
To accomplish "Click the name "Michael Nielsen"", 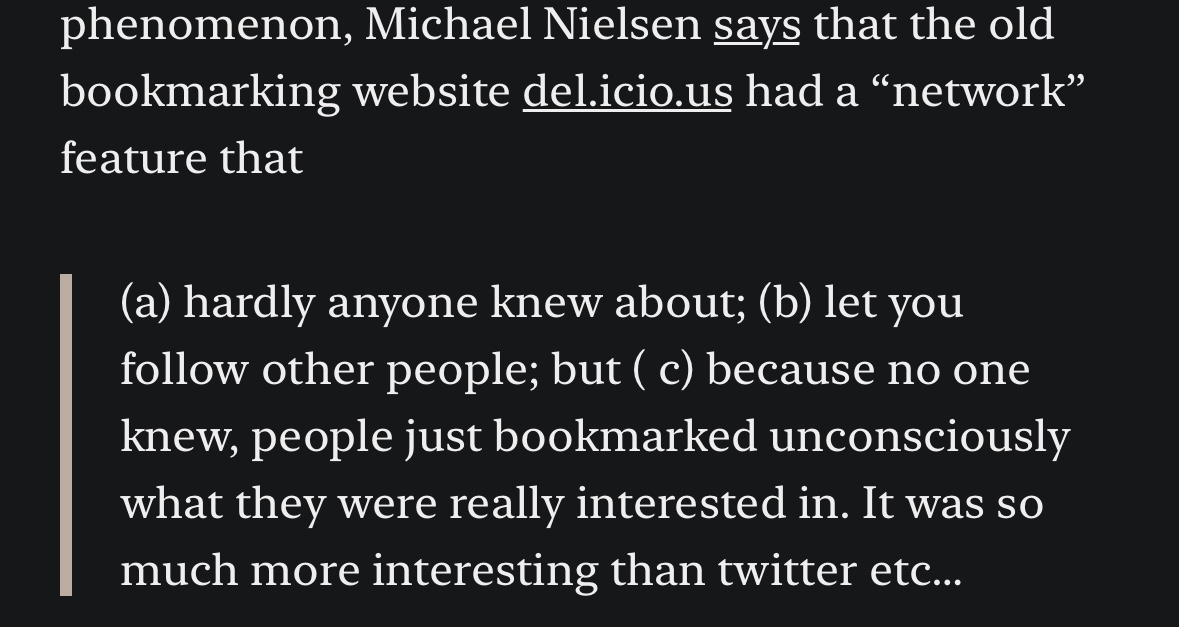I will click(x=533, y=24).
